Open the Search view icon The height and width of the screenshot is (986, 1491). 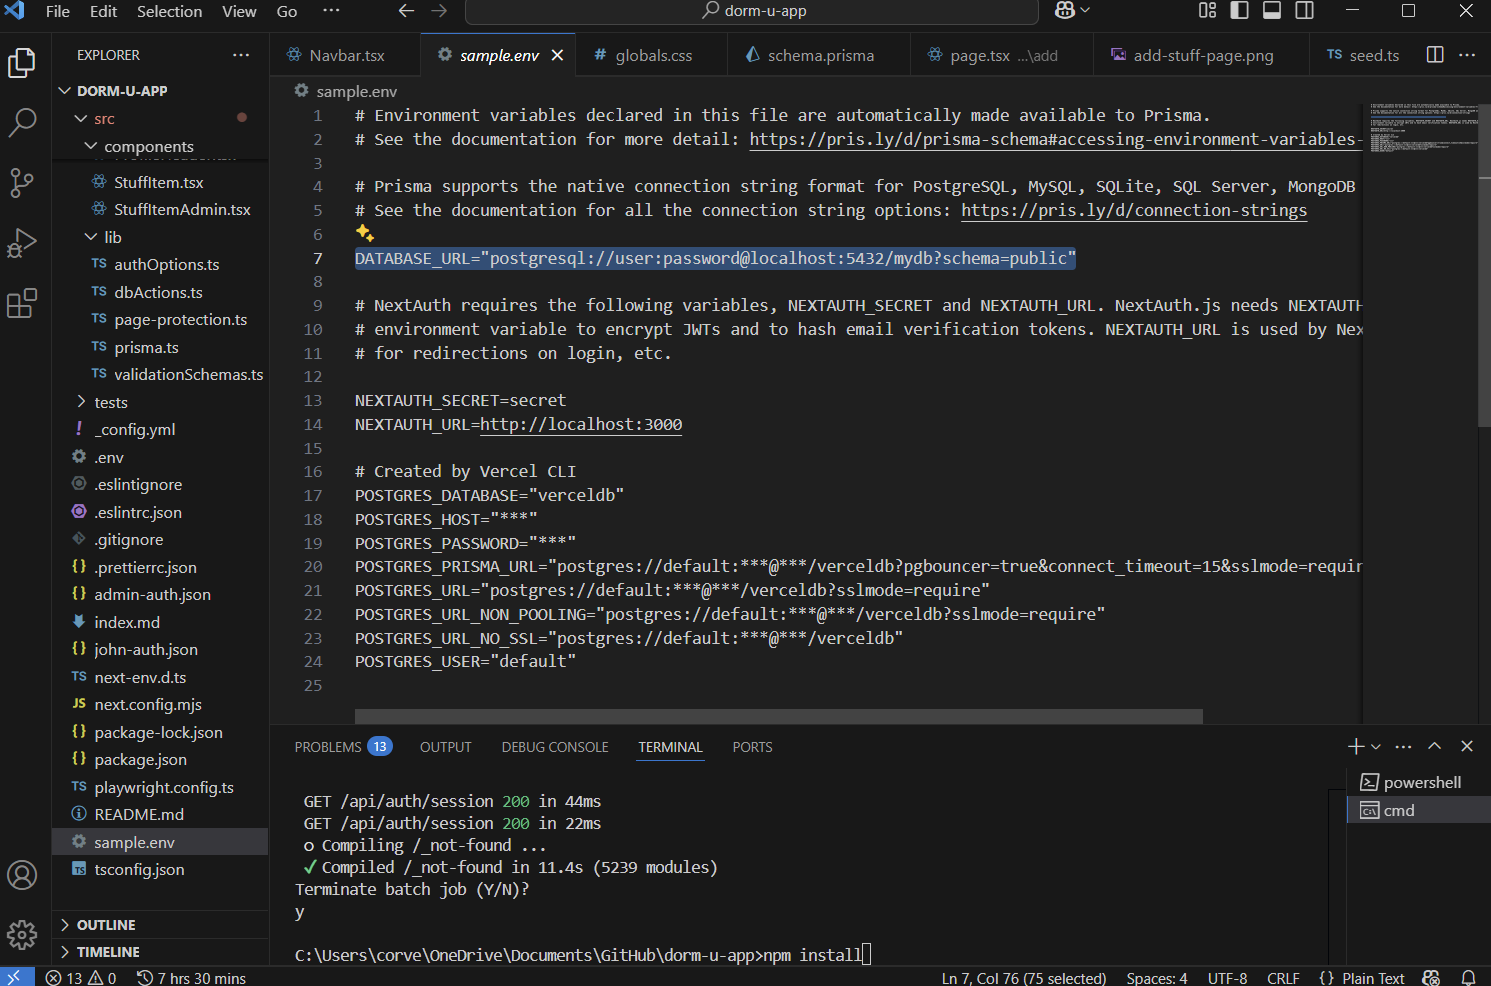(x=22, y=123)
